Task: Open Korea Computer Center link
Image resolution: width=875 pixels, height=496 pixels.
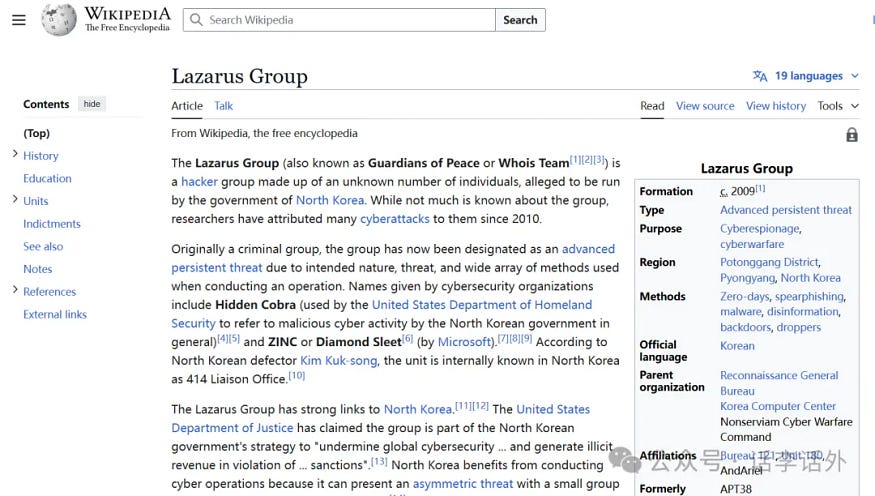Action: tap(778, 406)
